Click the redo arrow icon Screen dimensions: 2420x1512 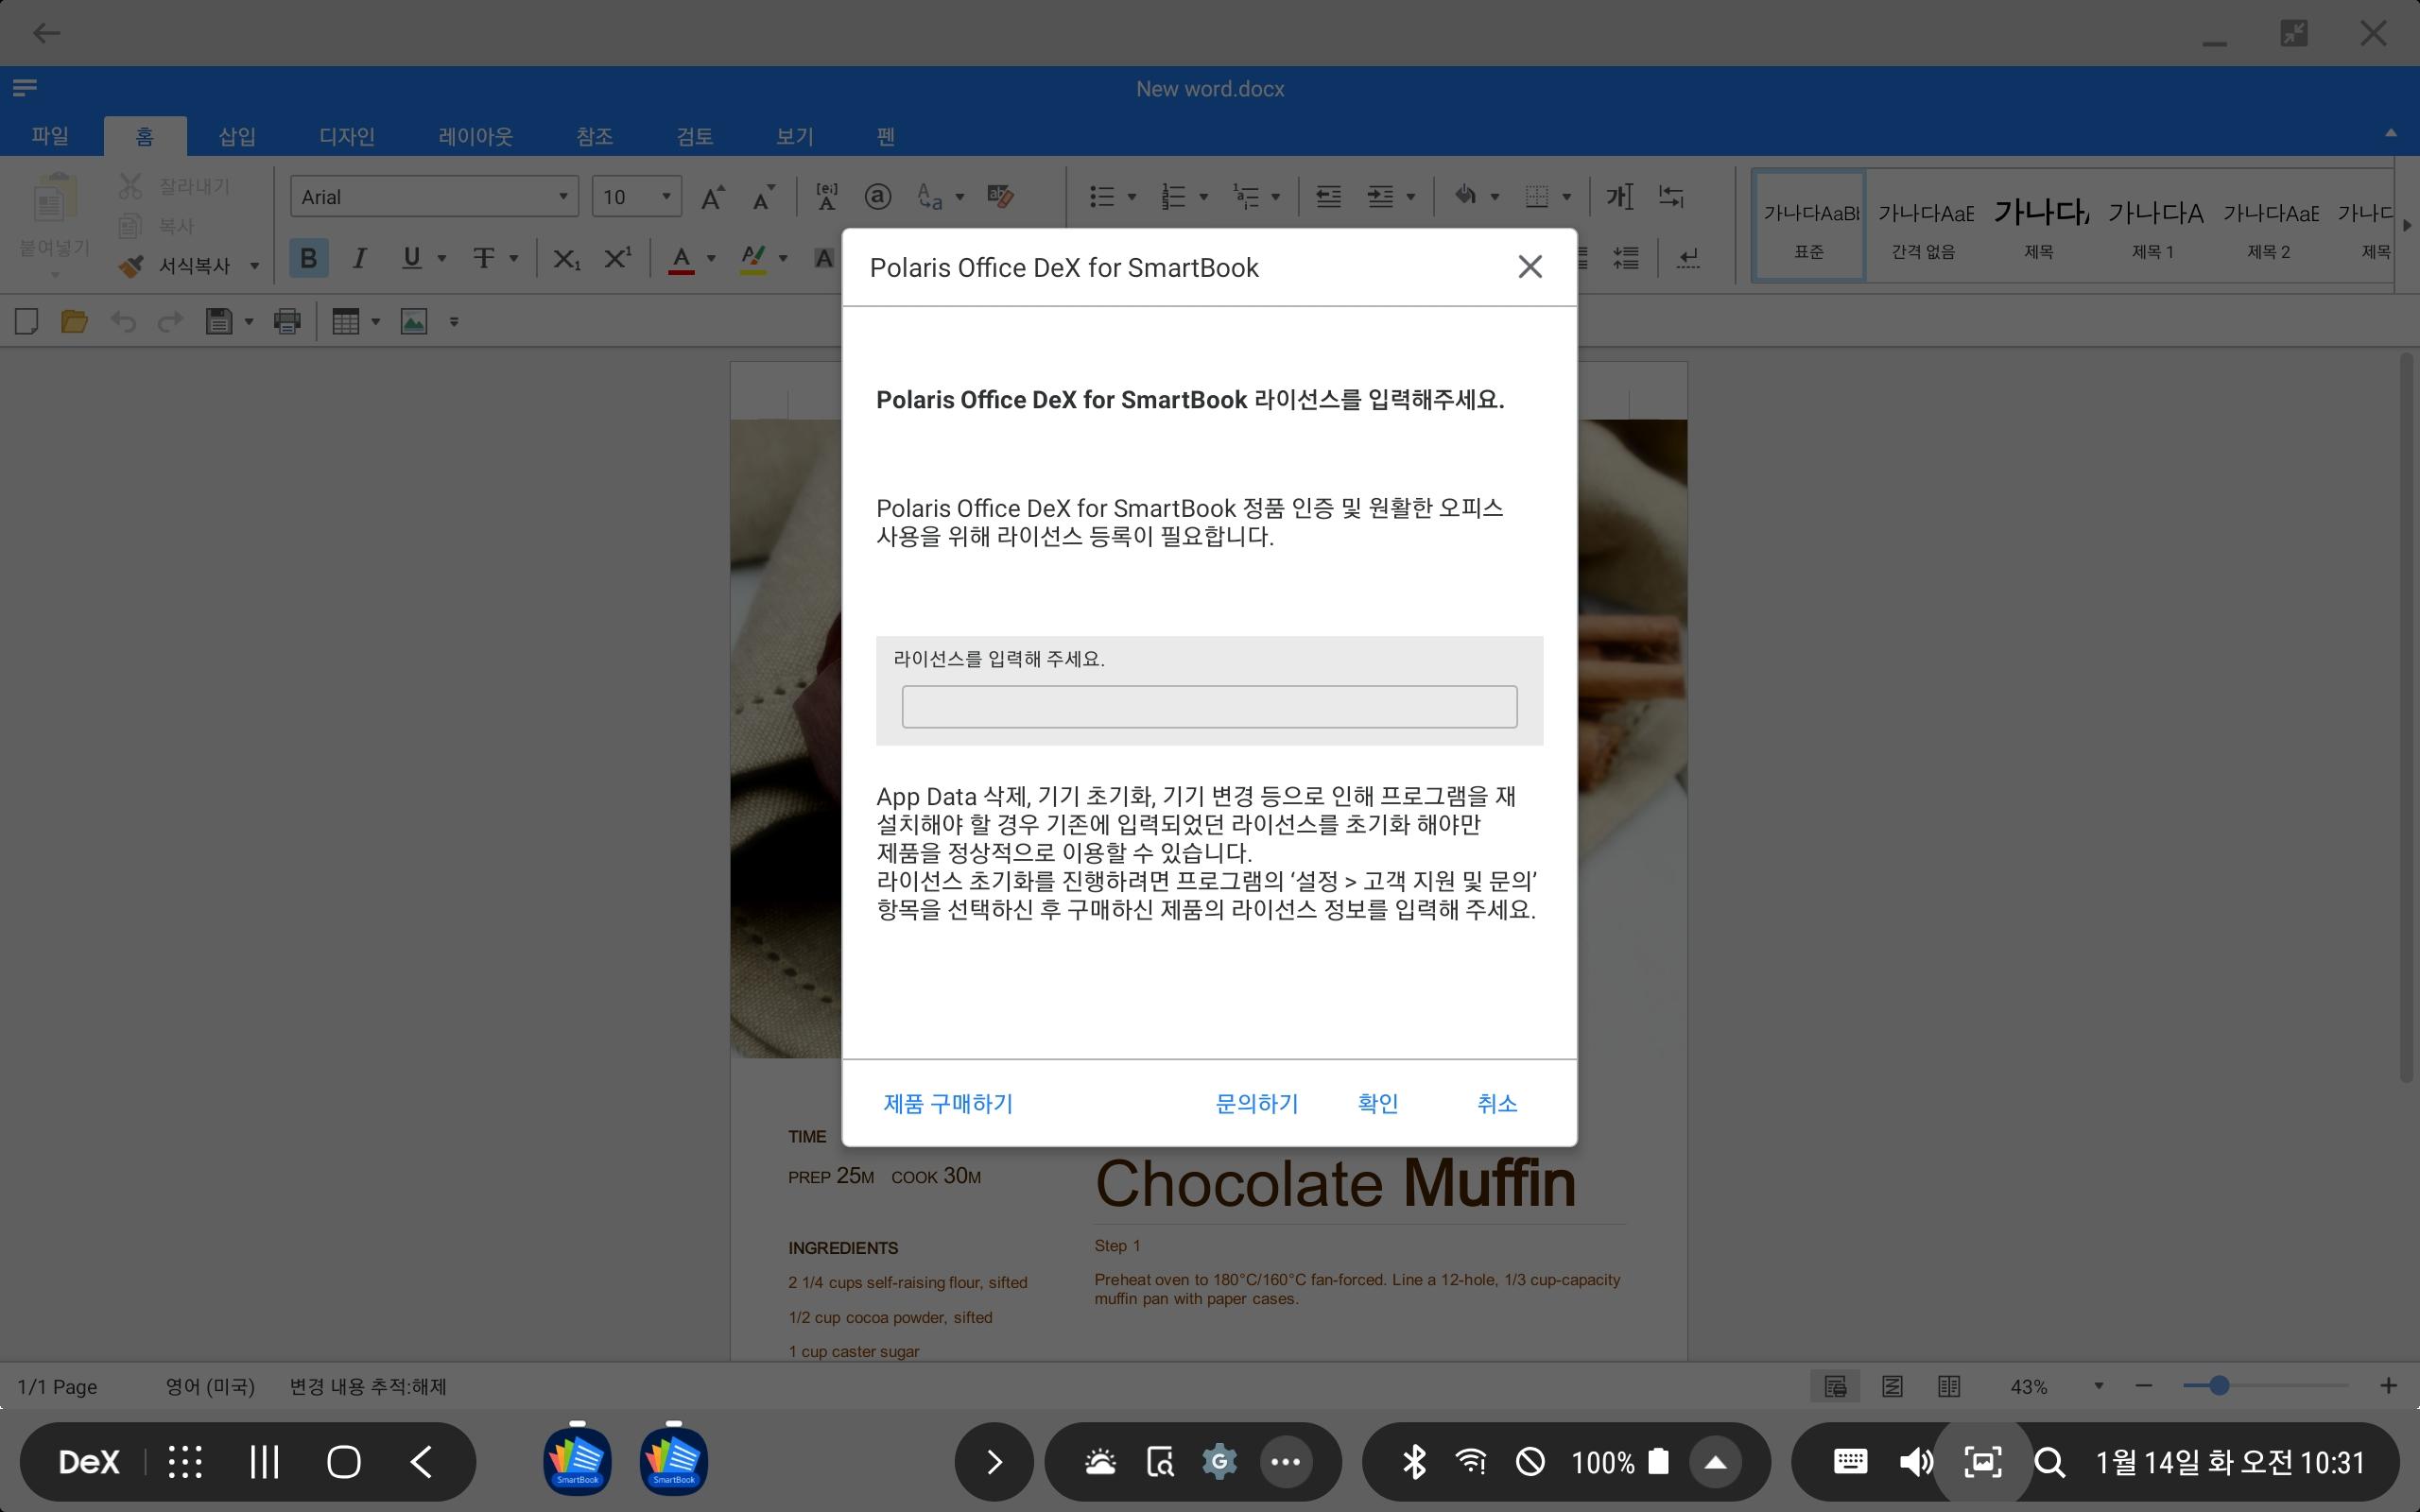coord(171,321)
